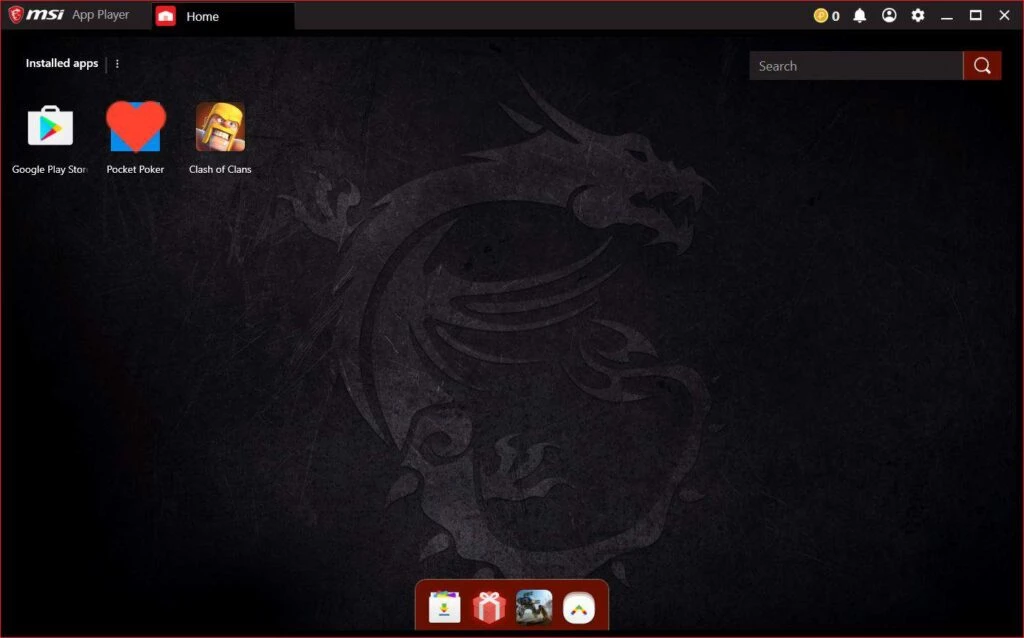Launch Pocket Poker from installed apps
Image resolution: width=1024 pixels, height=638 pixels.
[135, 127]
